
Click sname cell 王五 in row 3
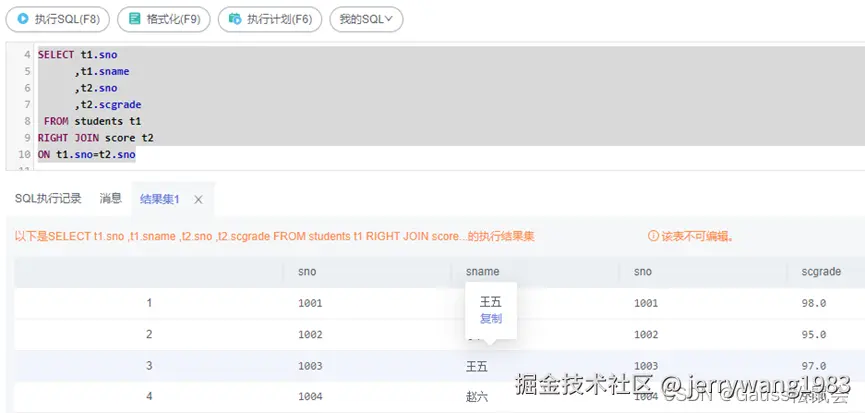477,366
